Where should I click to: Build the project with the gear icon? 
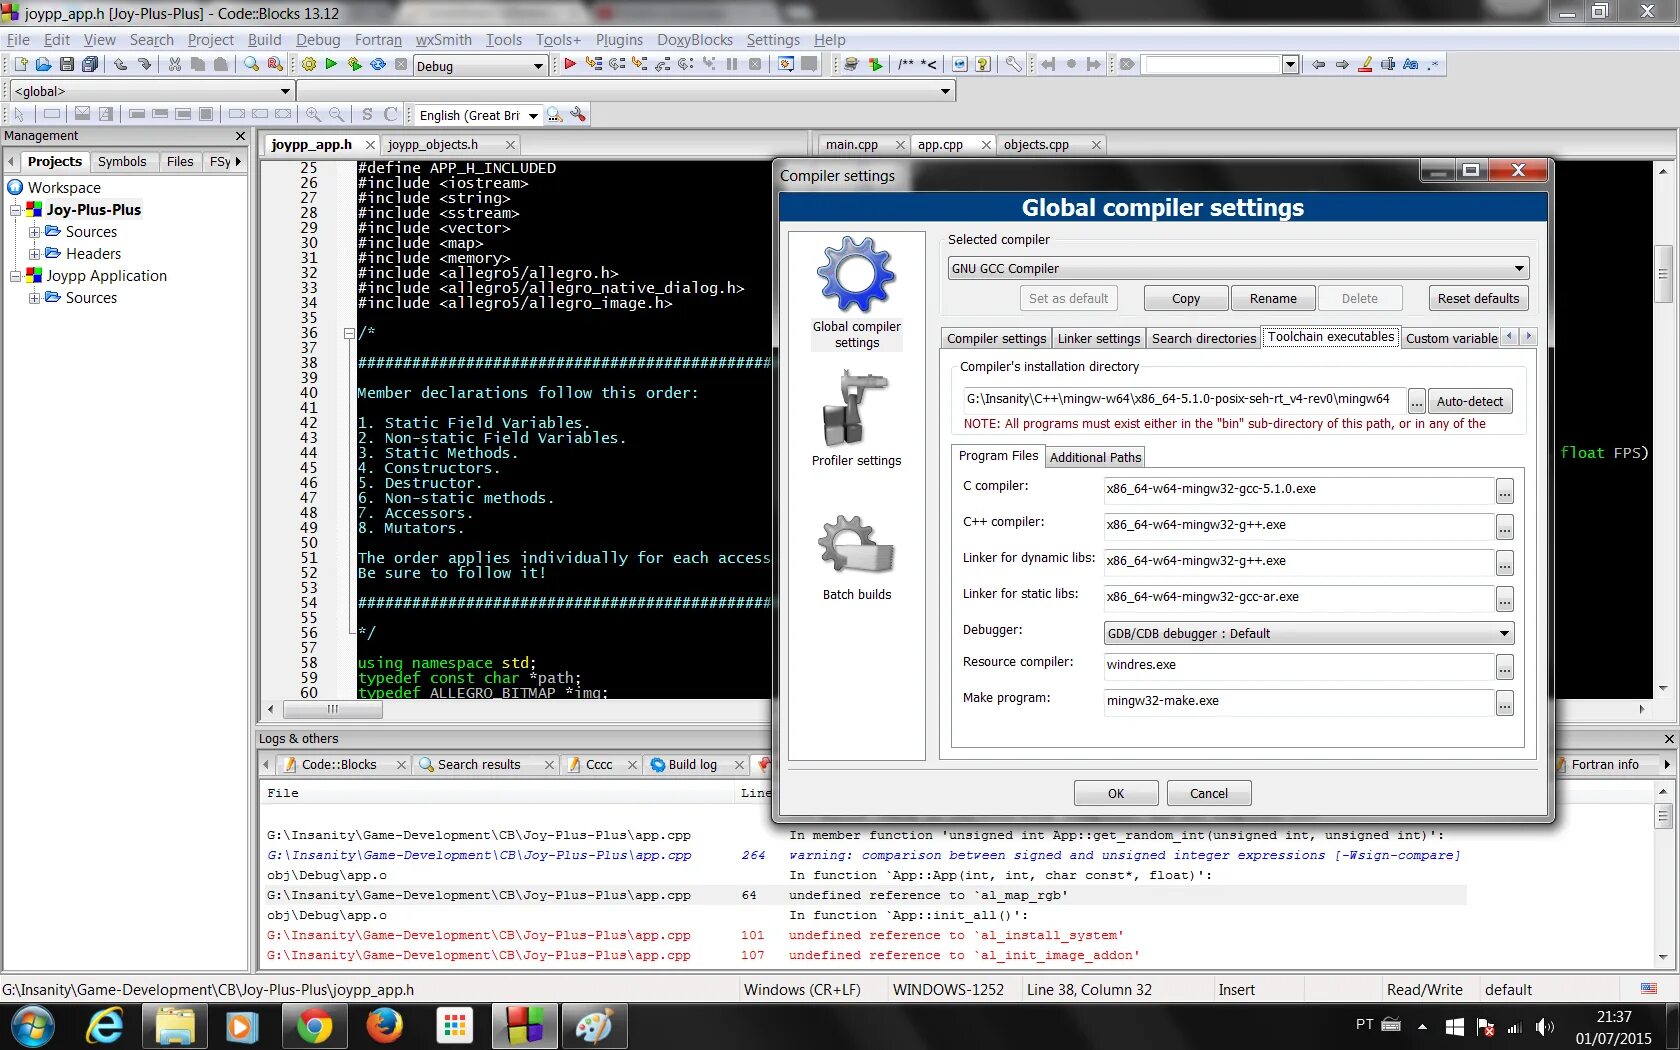[309, 65]
